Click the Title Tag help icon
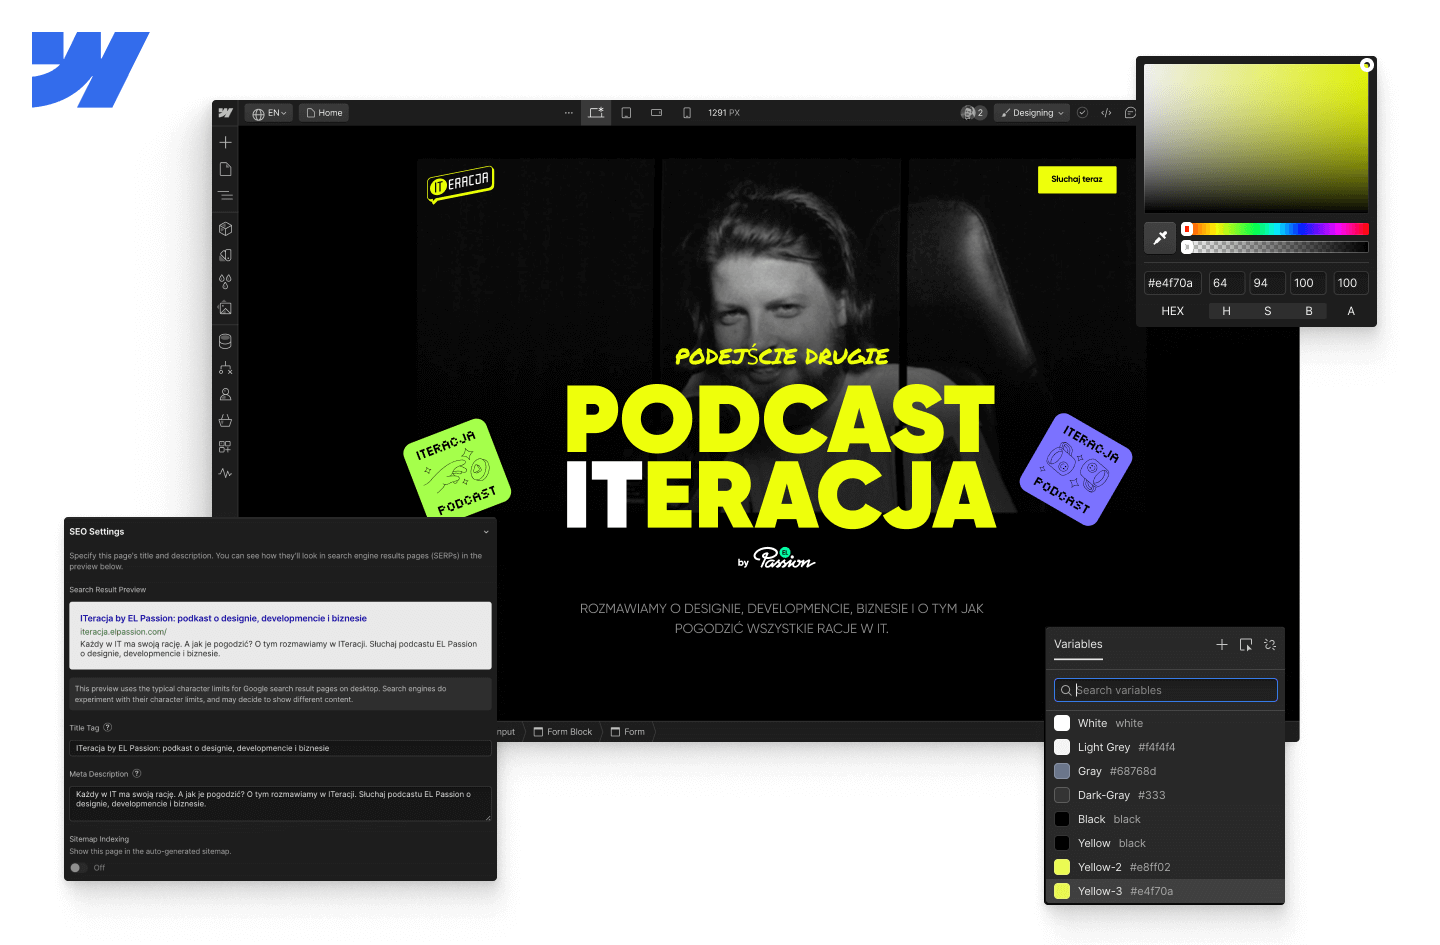 pyautogui.click(x=108, y=728)
